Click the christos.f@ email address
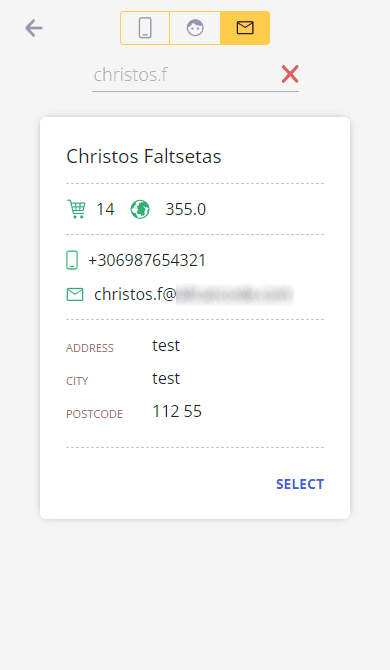The width and height of the screenshot is (390, 670). point(194,294)
